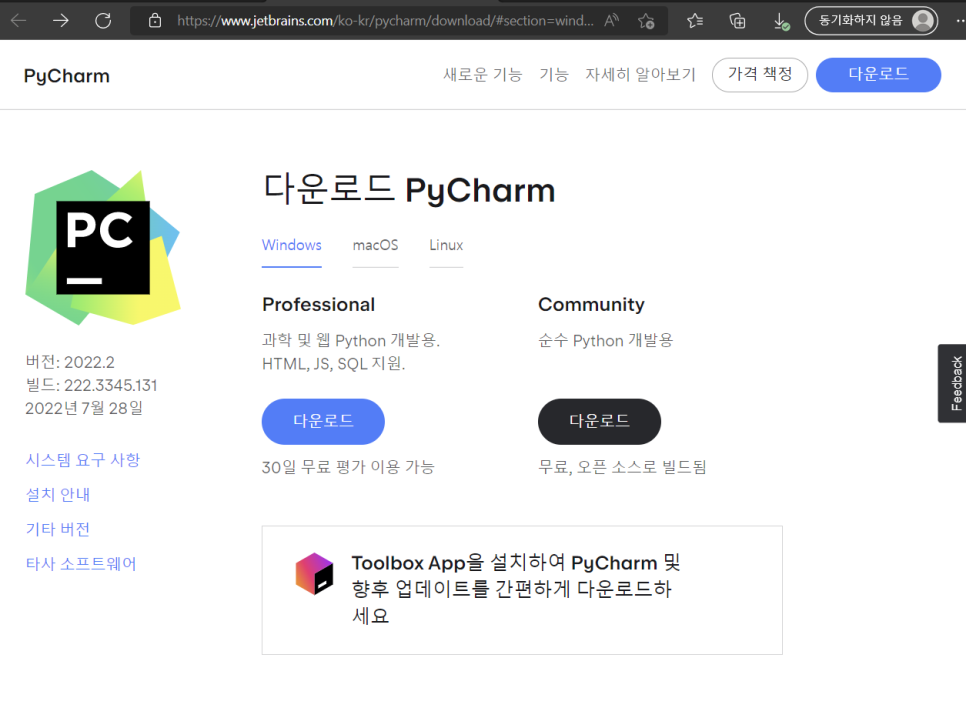Reload the page with the refresh icon
The image size is (966, 708).
(x=103, y=21)
